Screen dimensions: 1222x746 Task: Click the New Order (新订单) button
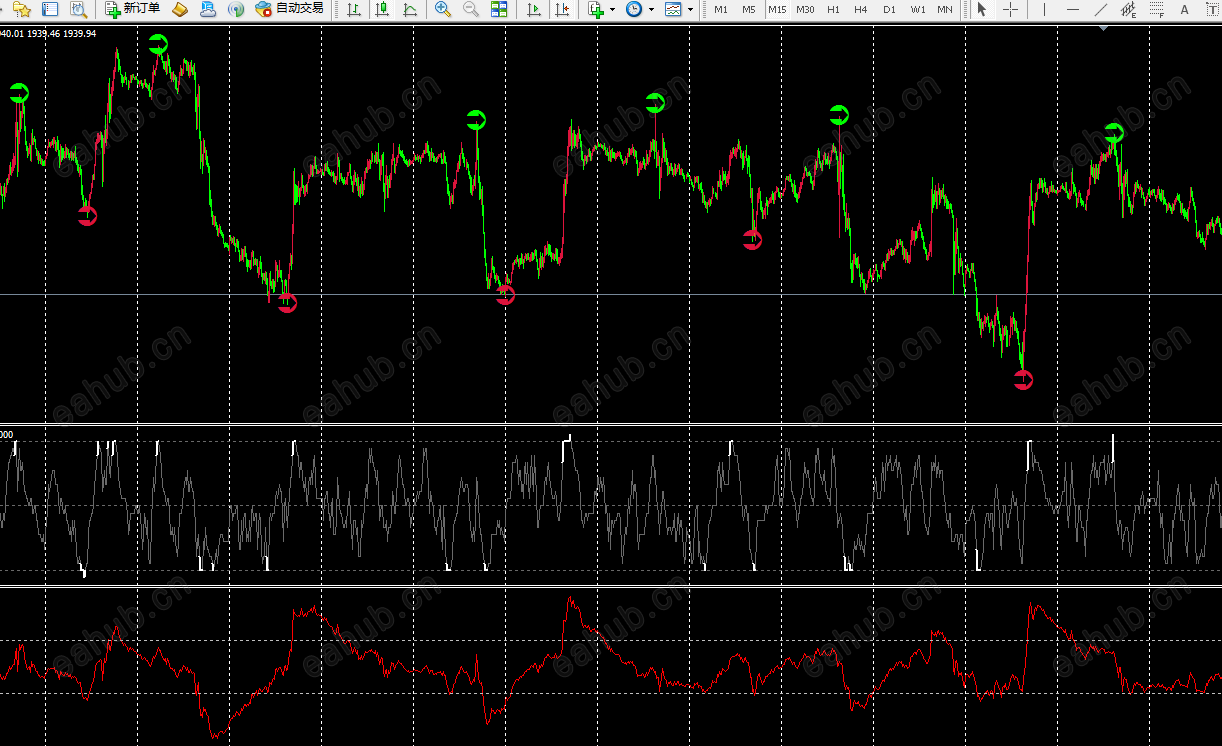click(x=132, y=9)
